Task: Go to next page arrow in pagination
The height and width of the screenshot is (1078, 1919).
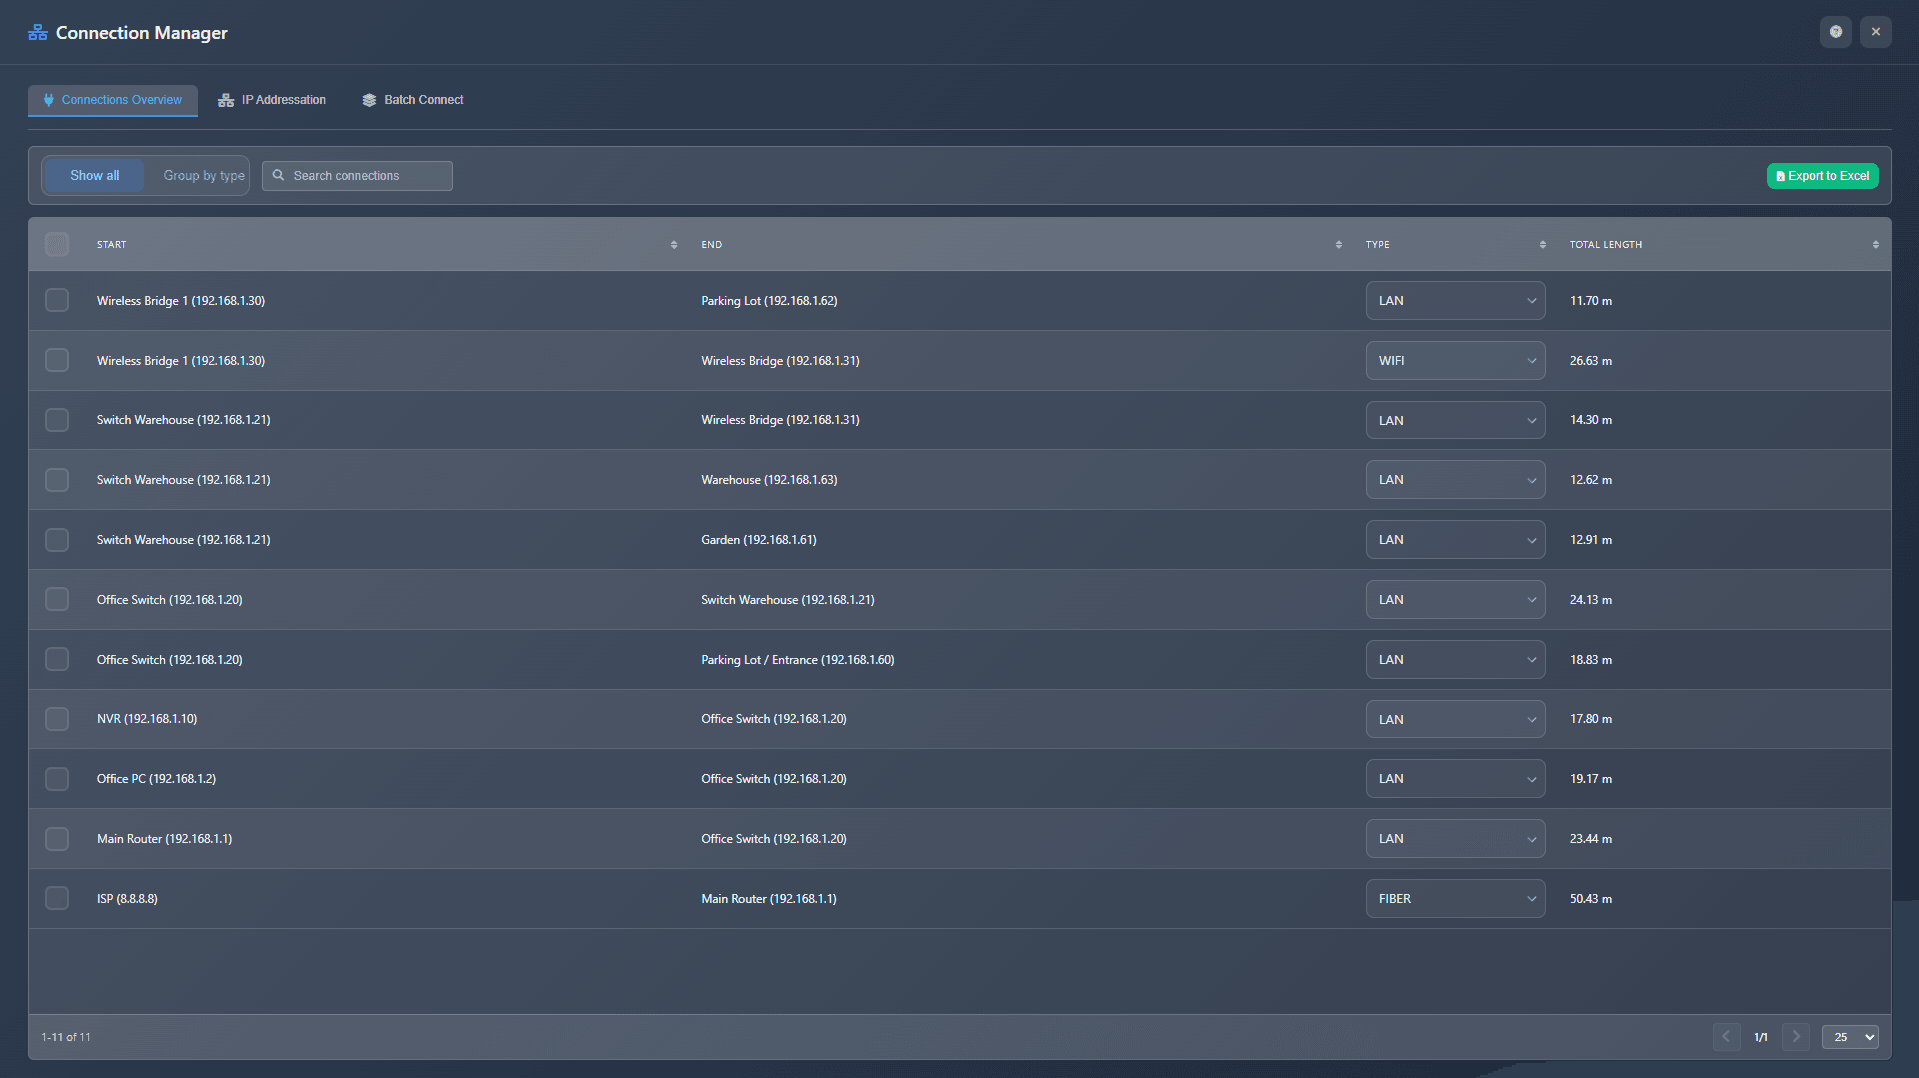Action: click(x=1795, y=1037)
